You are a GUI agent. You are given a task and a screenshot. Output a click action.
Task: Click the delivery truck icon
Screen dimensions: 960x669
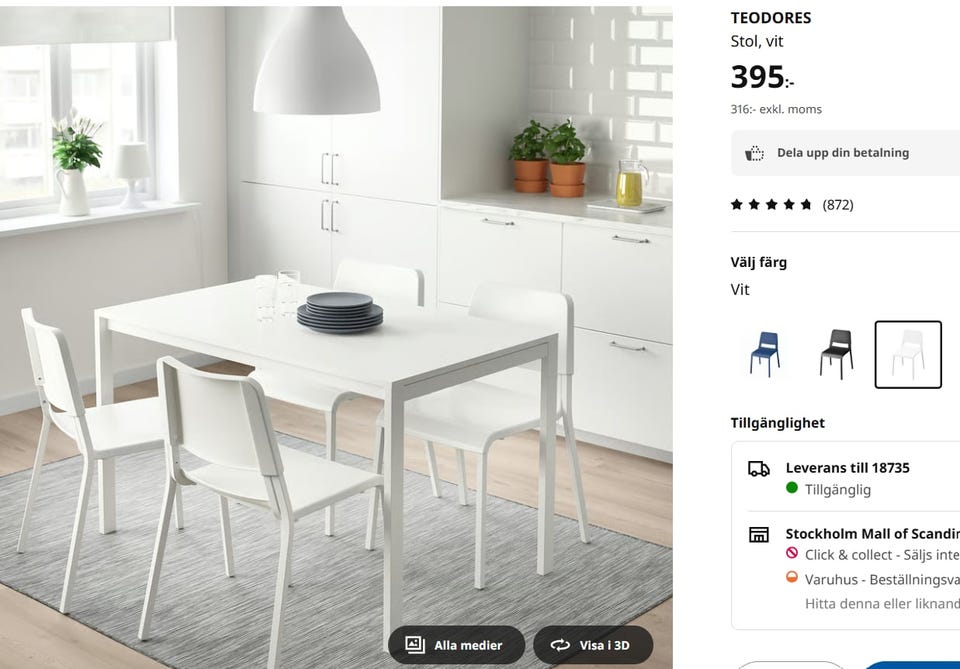pyautogui.click(x=759, y=469)
